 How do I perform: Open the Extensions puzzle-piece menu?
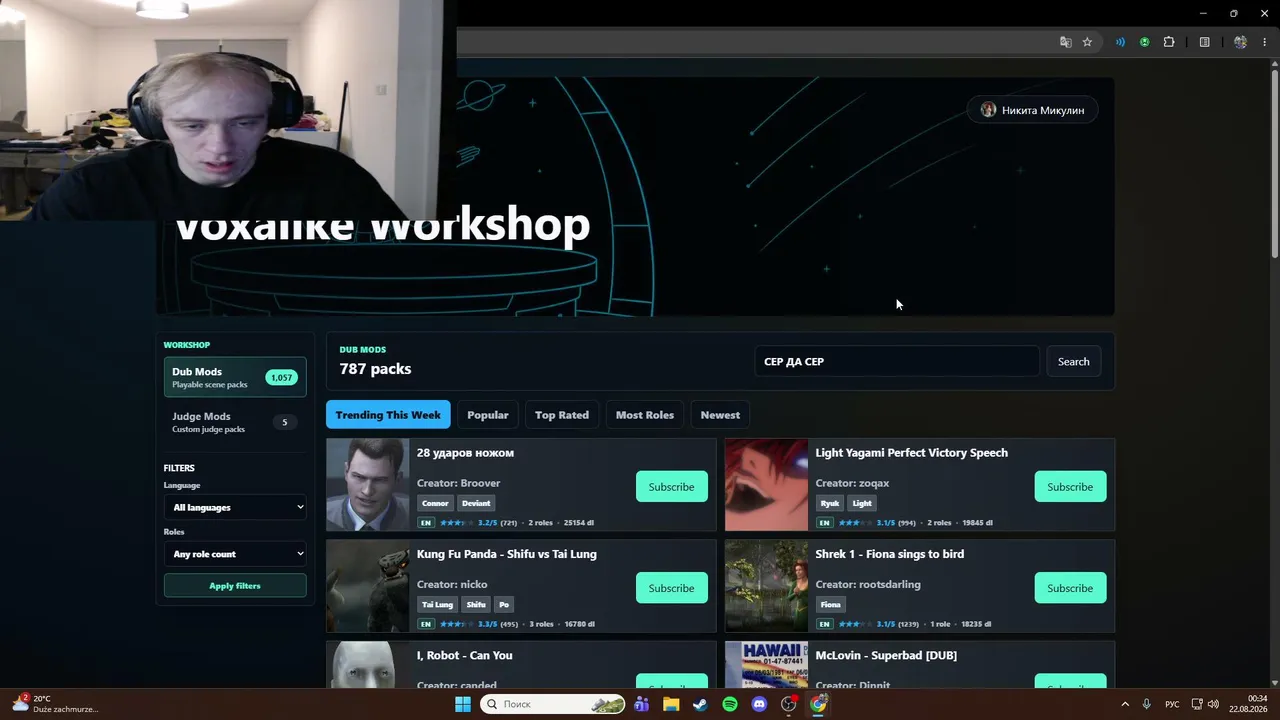point(1169,42)
